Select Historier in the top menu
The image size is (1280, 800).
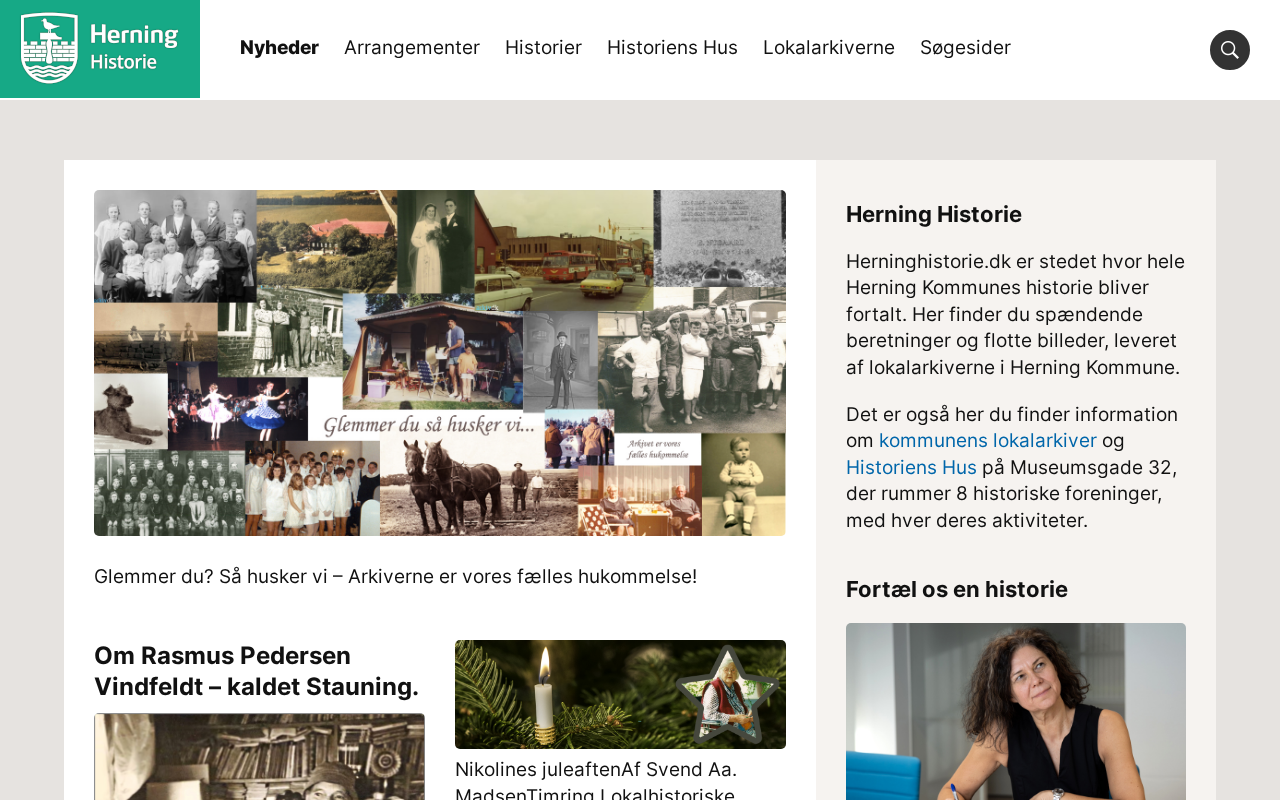coord(543,48)
